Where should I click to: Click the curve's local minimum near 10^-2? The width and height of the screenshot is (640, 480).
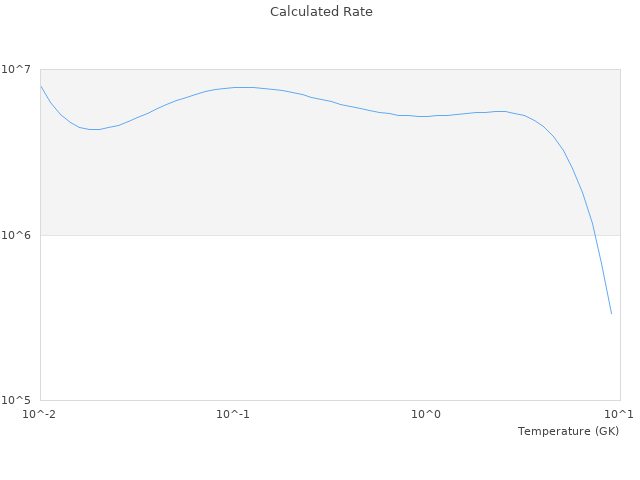[94, 129]
